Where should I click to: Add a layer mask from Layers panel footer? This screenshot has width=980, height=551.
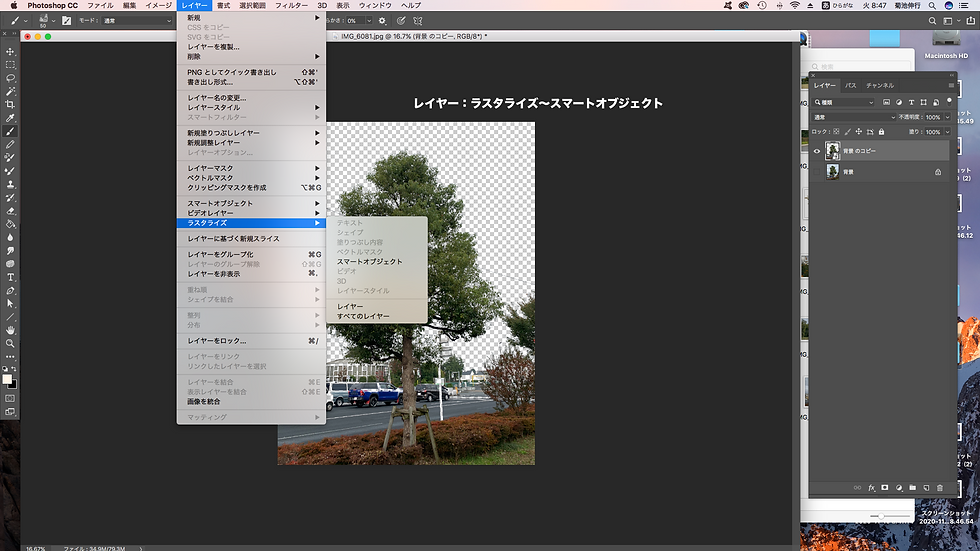[x=884, y=488]
